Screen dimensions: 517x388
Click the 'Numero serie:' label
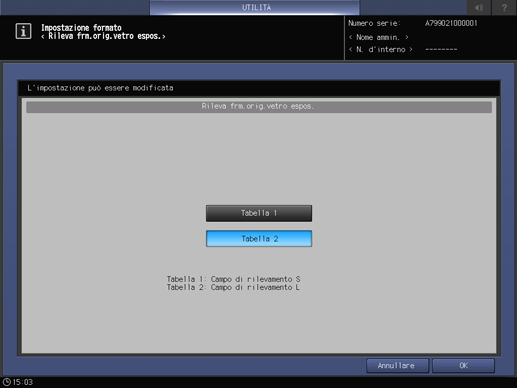coord(374,23)
